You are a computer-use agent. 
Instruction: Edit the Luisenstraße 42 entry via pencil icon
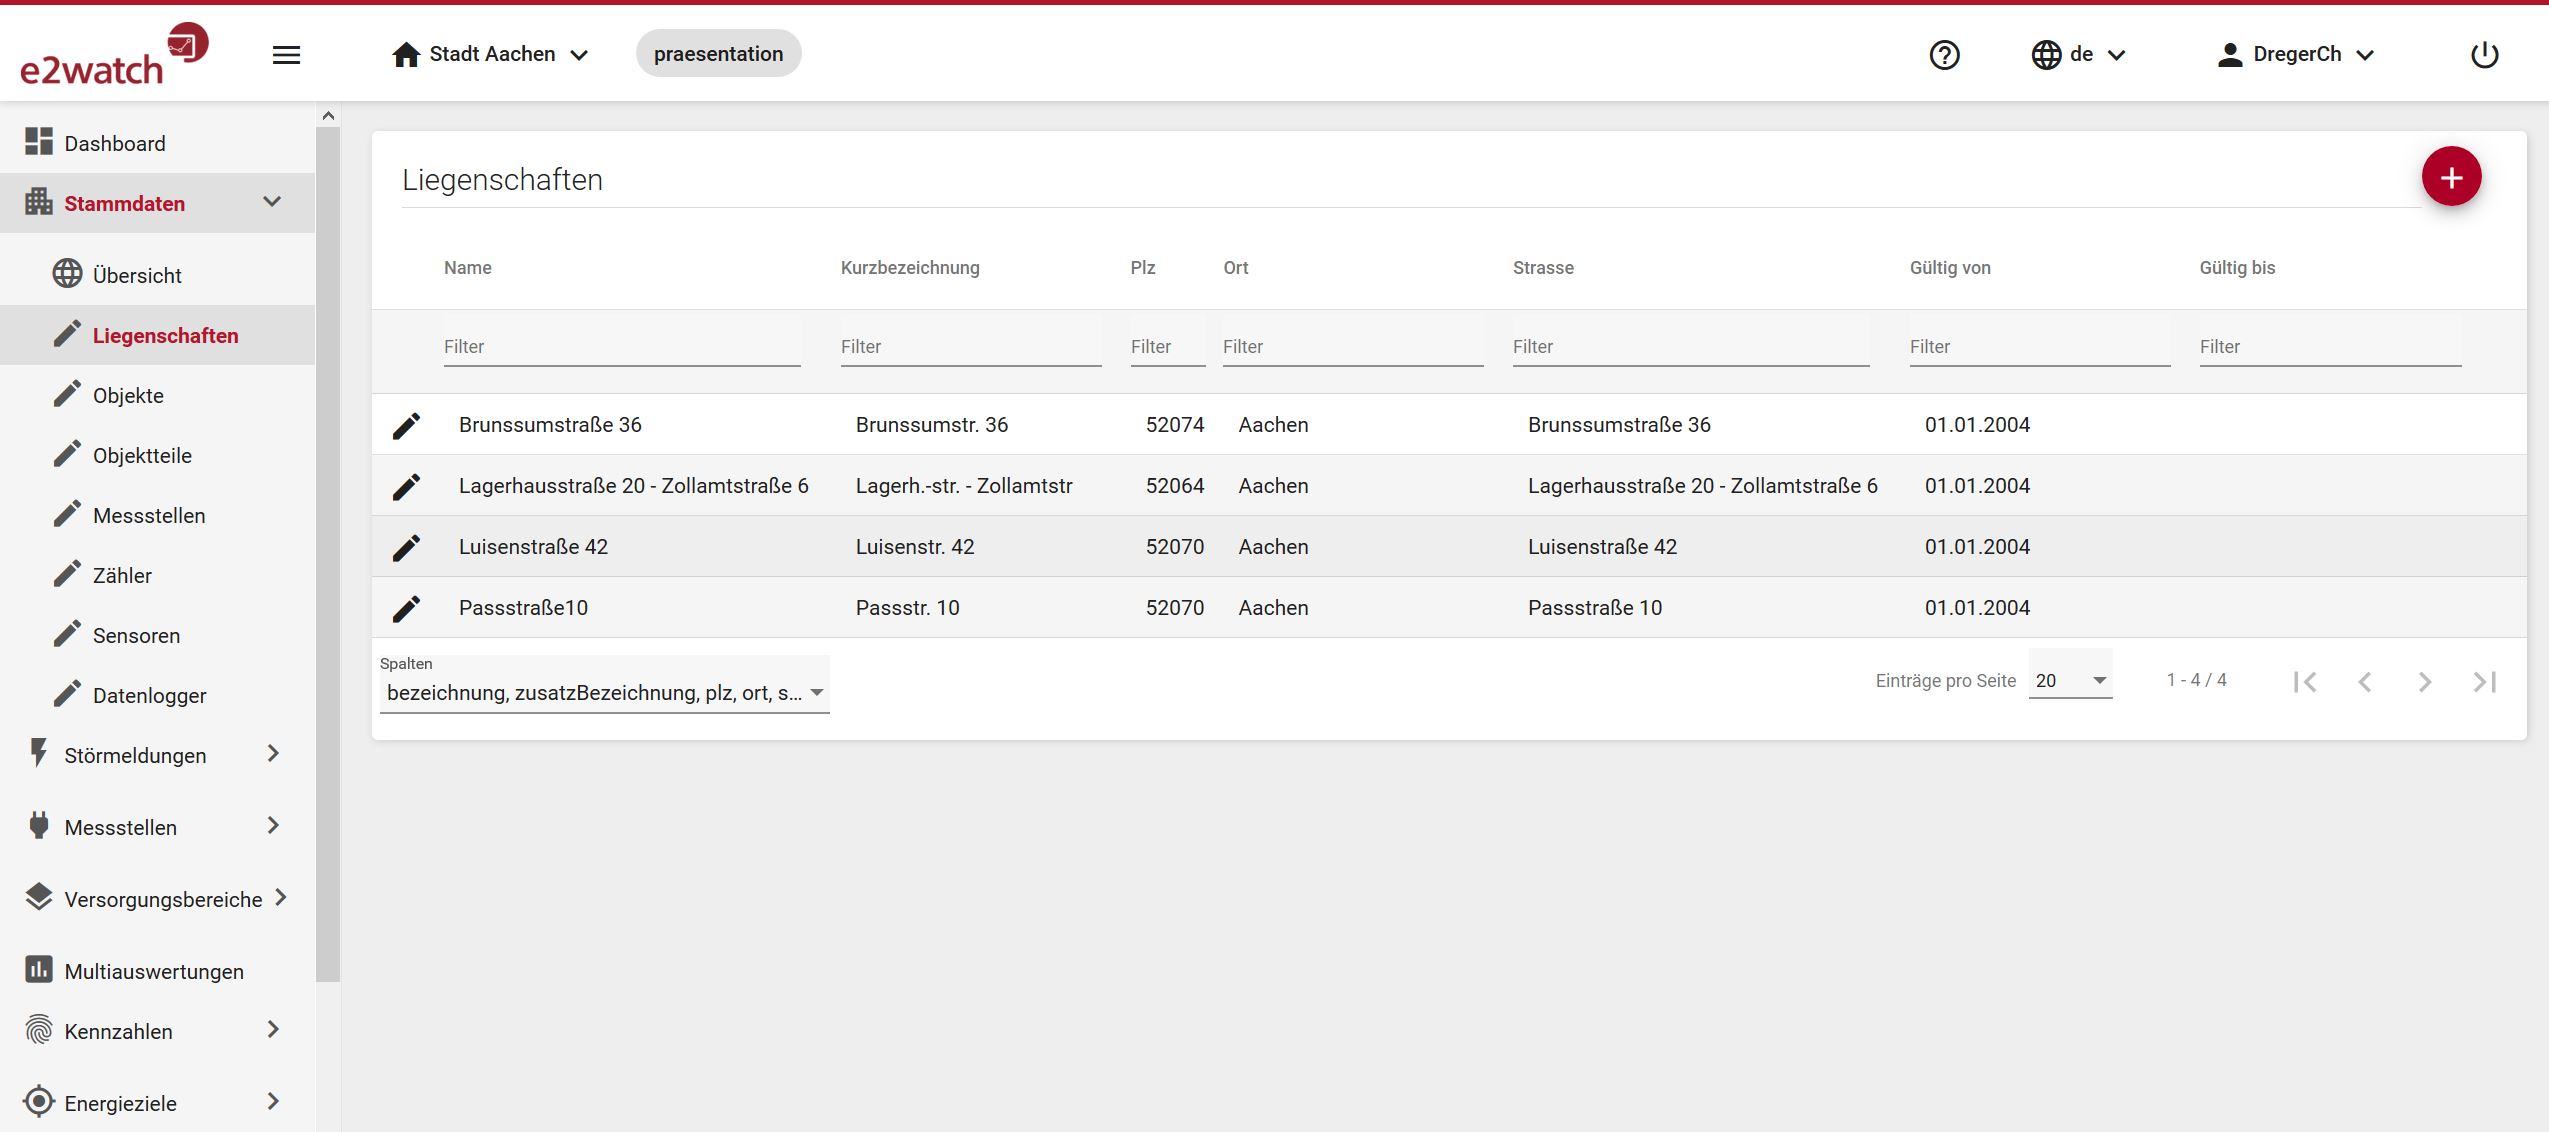pos(406,546)
